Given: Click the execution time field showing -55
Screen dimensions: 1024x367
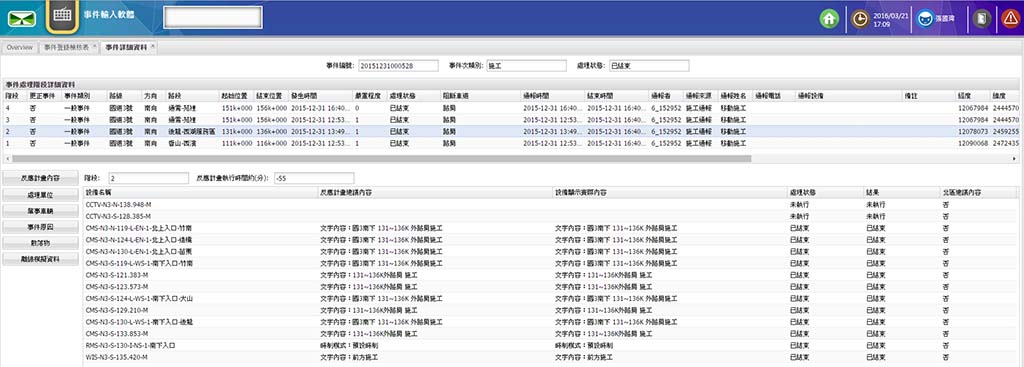Looking at the screenshot, I should pyautogui.click(x=314, y=178).
